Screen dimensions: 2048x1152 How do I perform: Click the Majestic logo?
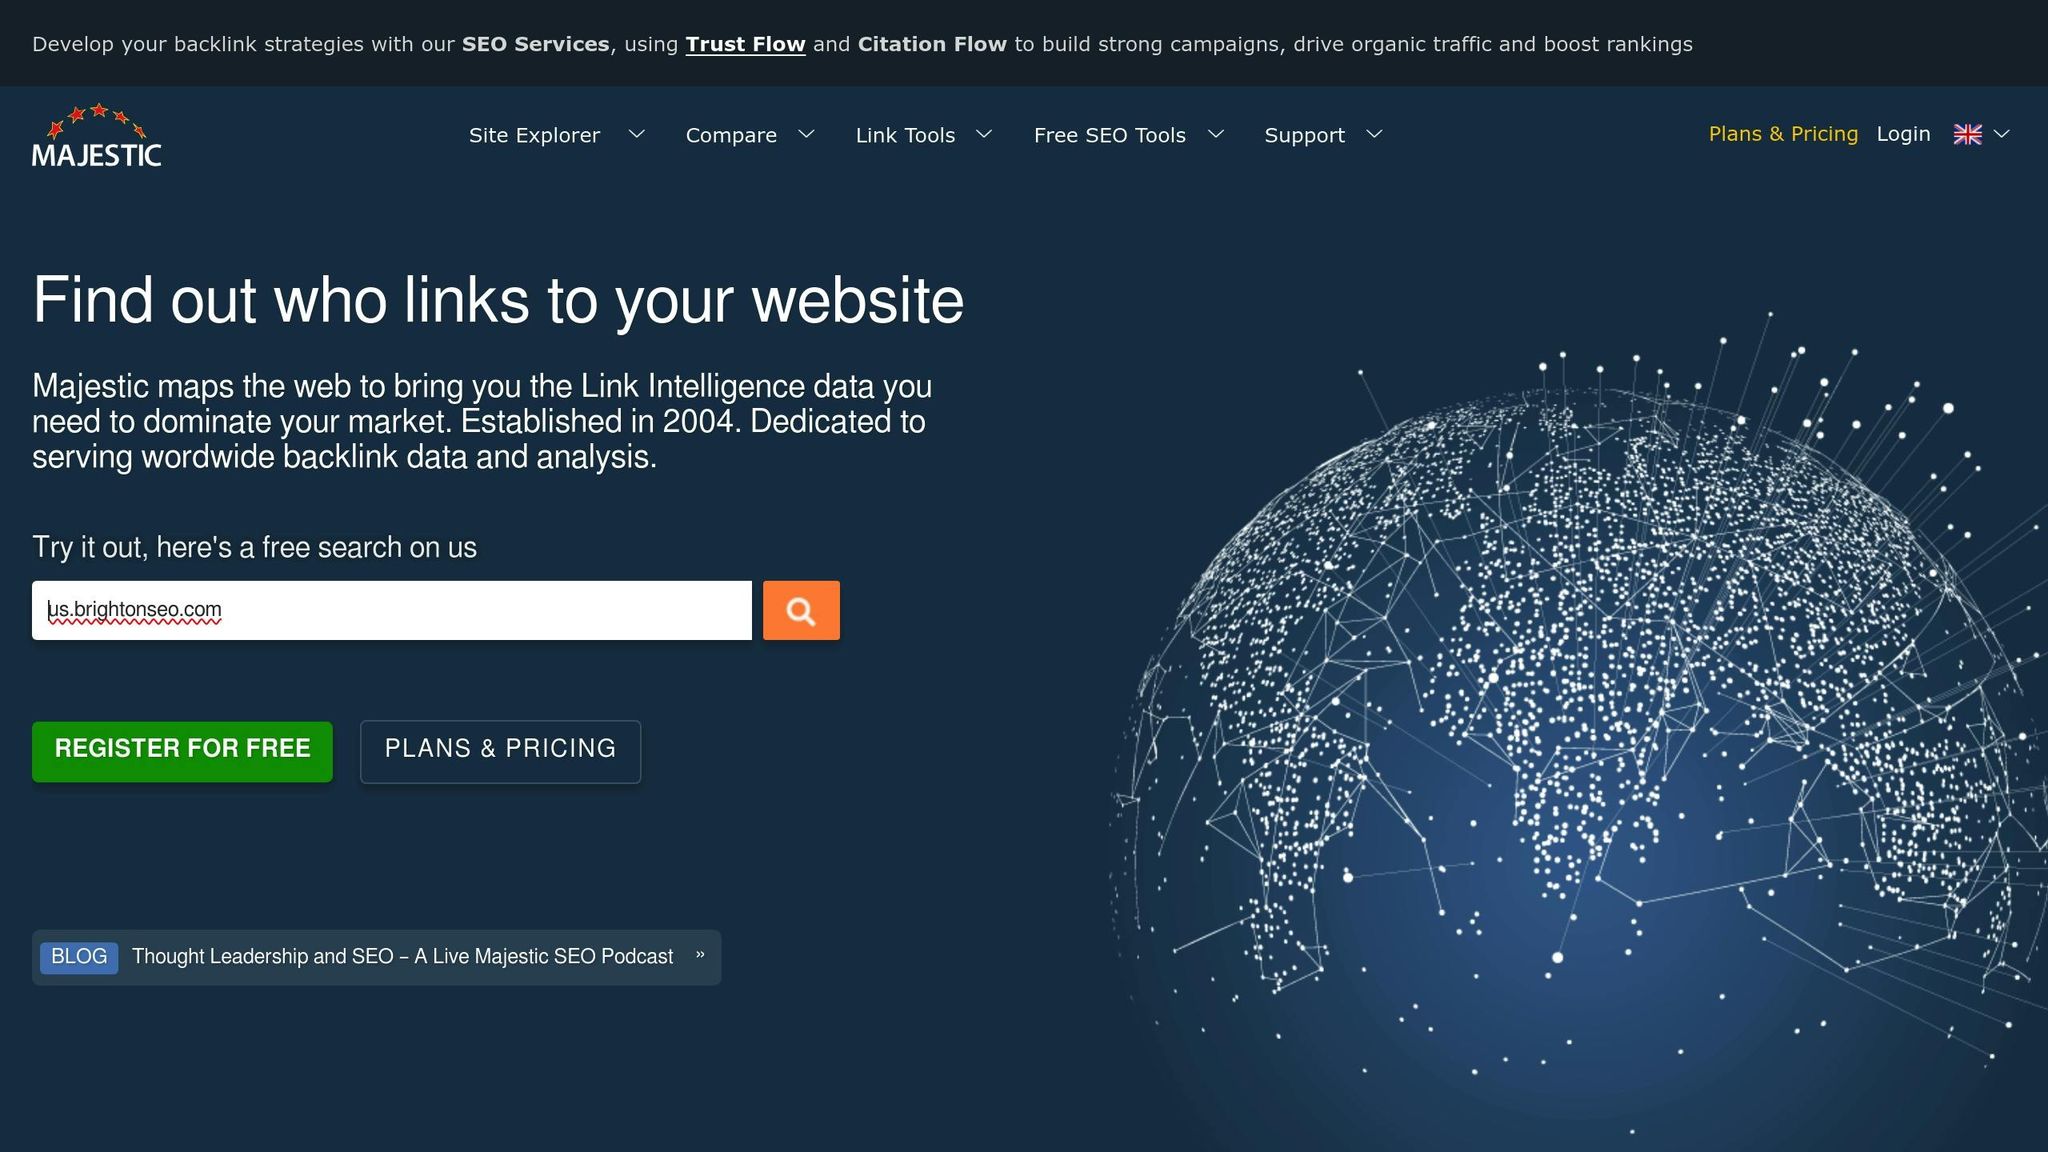point(96,136)
